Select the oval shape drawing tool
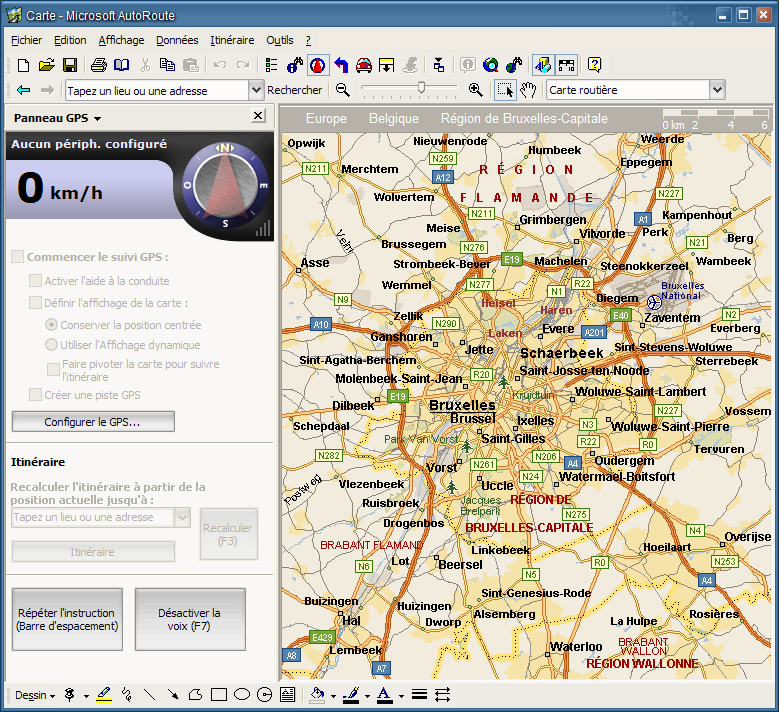 click(242, 694)
